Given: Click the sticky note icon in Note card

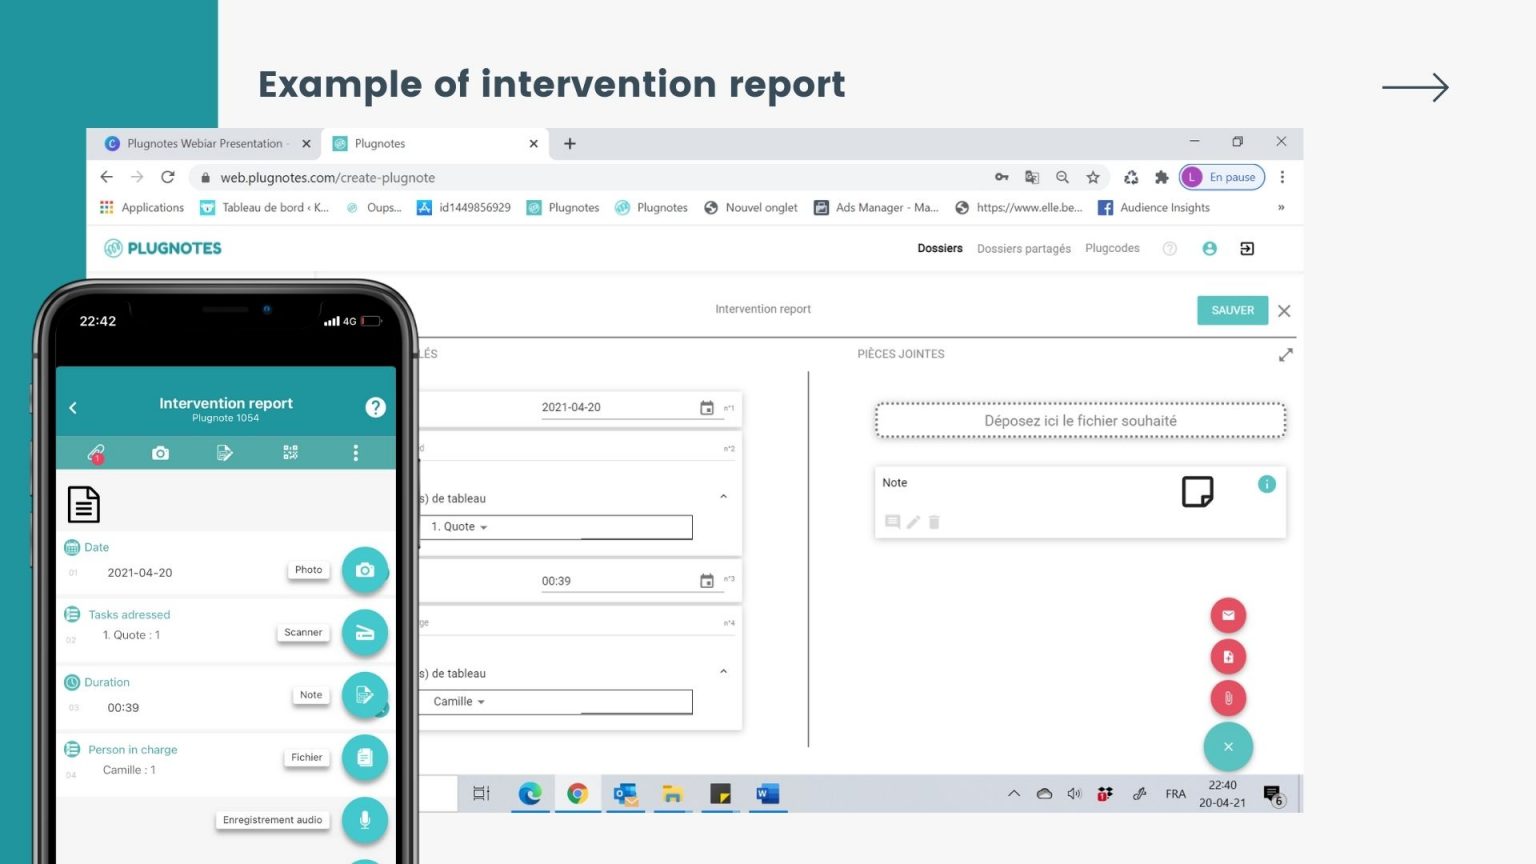Looking at the screenshot, I should (x=1197, y=491).
